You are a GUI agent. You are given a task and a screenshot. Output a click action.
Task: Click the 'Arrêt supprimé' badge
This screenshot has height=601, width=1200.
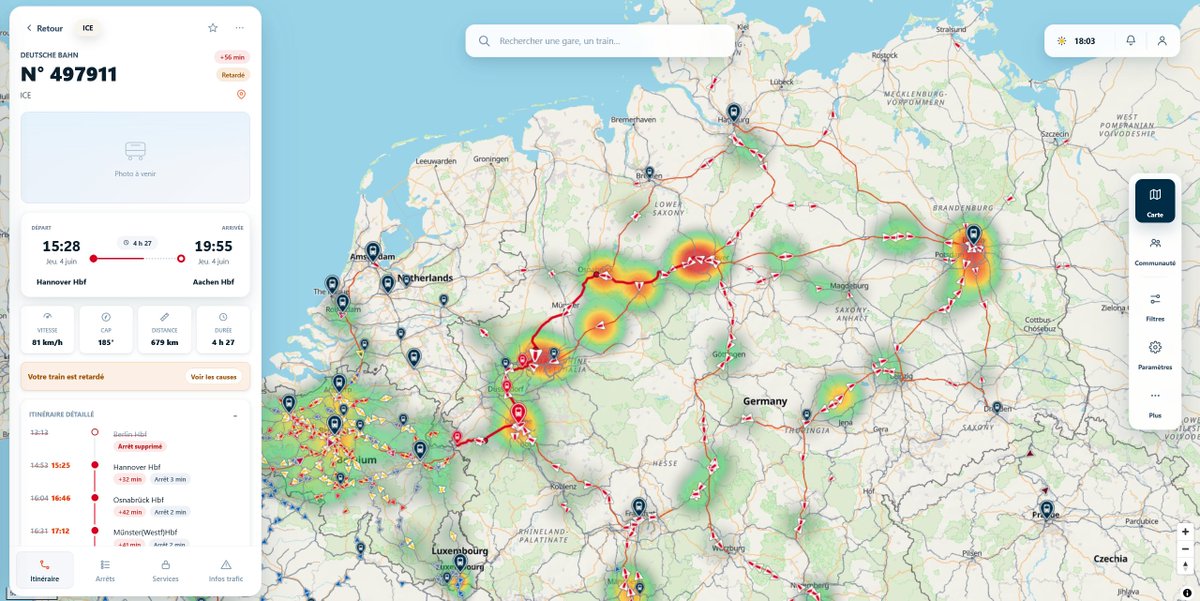pyautogui.click(x=140, y=446)
